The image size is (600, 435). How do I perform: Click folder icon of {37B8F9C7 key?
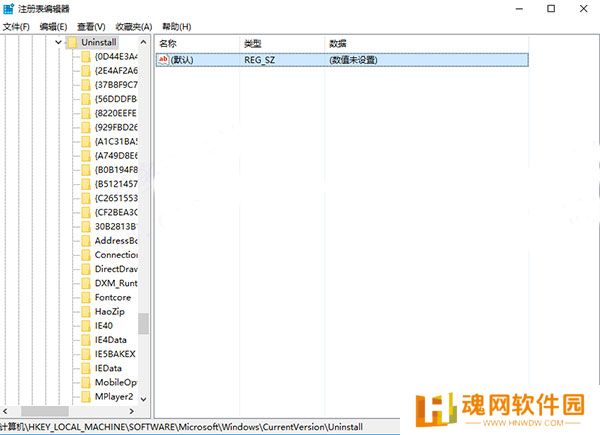click(x=86, y=85)
